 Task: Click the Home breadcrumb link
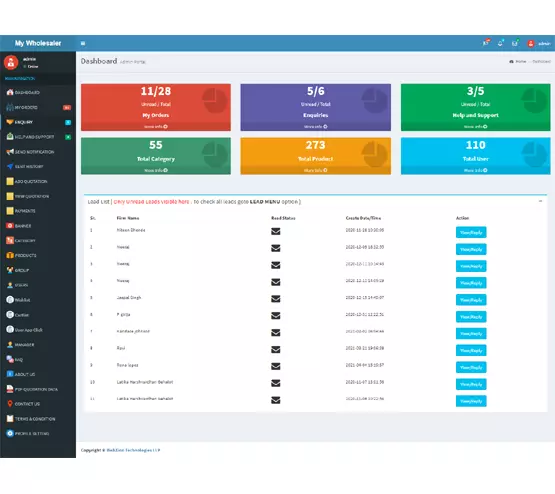click(517, 62)
